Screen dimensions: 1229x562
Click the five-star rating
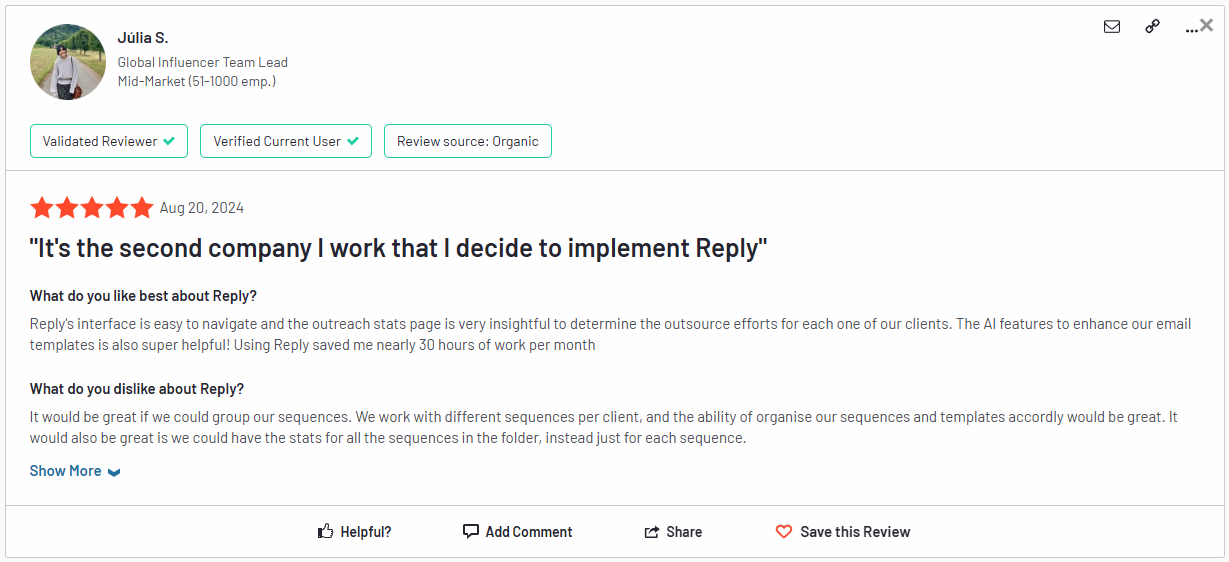91,208
